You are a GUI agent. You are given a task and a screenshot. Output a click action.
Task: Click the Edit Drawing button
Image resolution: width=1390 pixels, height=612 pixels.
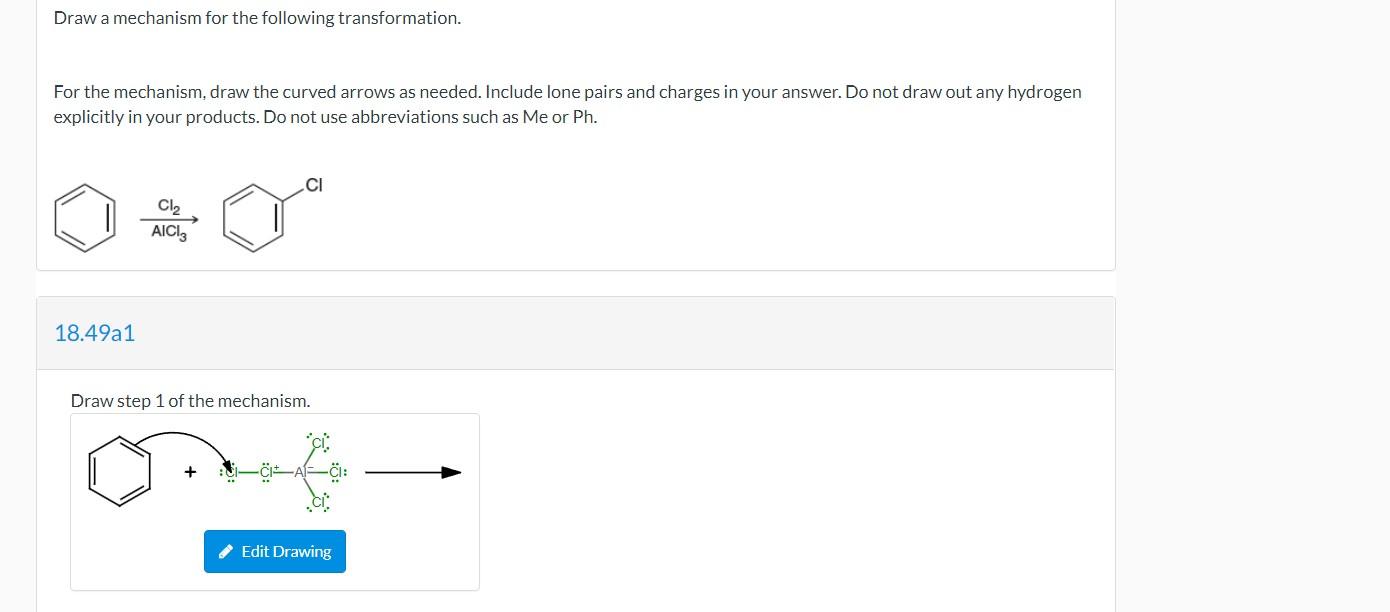(x=275, y=551)
